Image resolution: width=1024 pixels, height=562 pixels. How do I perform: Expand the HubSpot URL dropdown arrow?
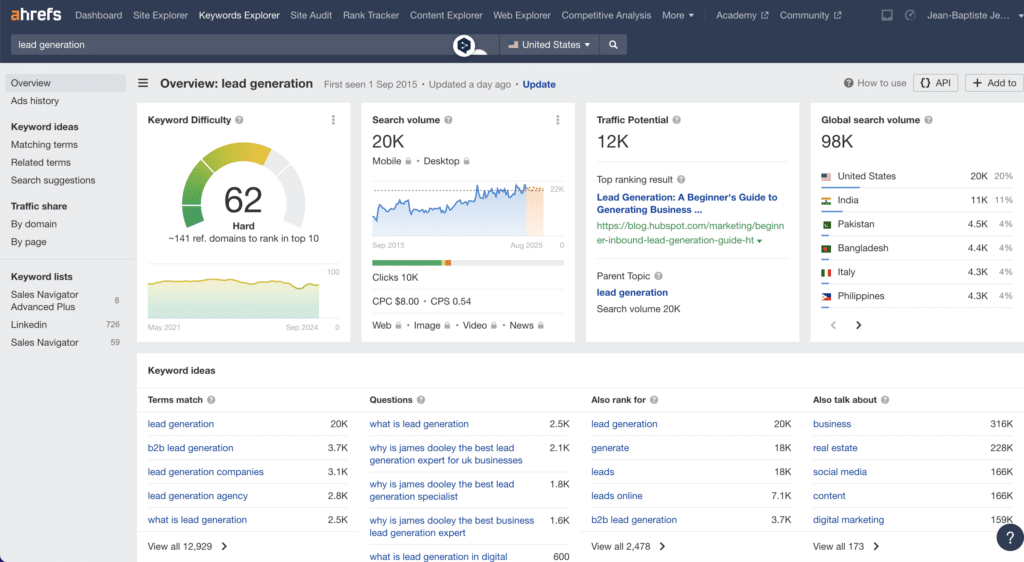[x=760, y=241]
